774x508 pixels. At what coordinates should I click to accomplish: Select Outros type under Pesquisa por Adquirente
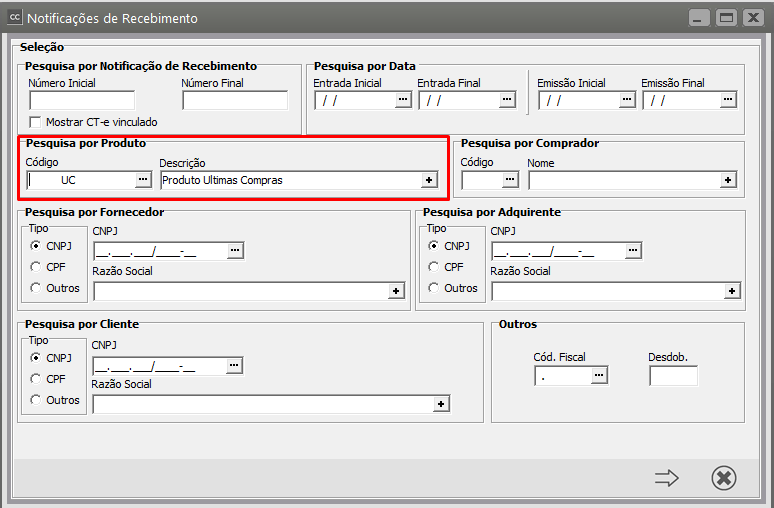(x=434, y=288)
